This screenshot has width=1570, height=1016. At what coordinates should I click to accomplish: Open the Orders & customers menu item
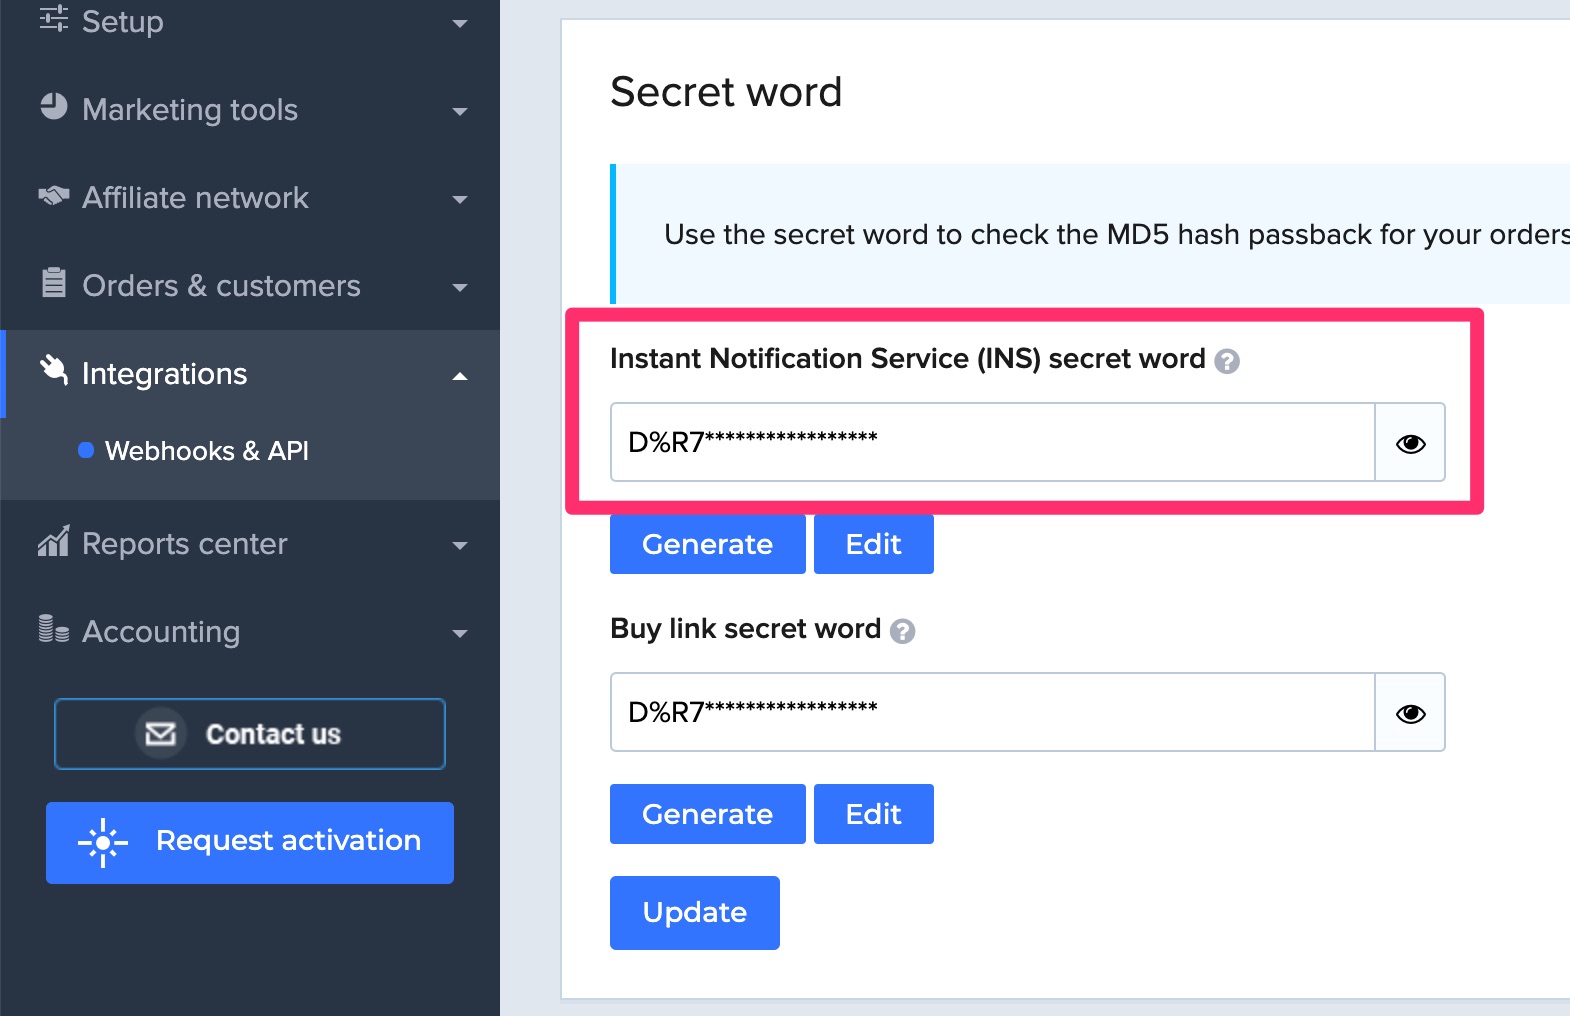pos(250,286)
